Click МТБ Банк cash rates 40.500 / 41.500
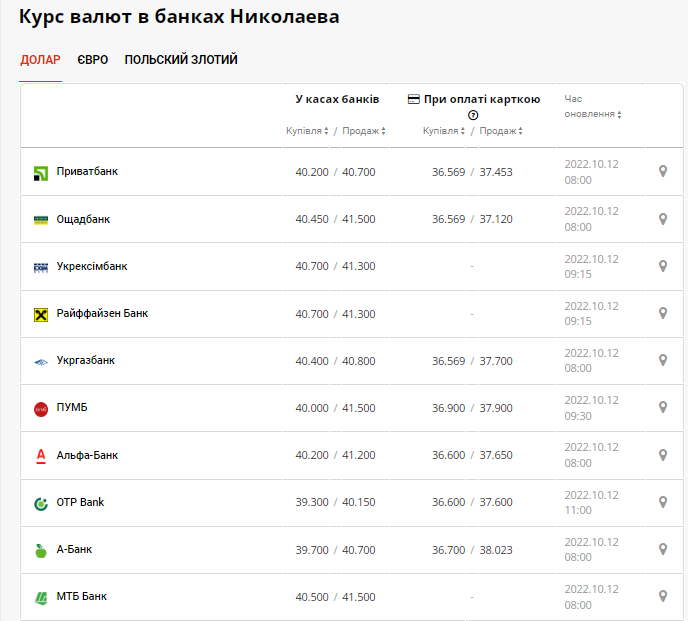 [335, 597]
